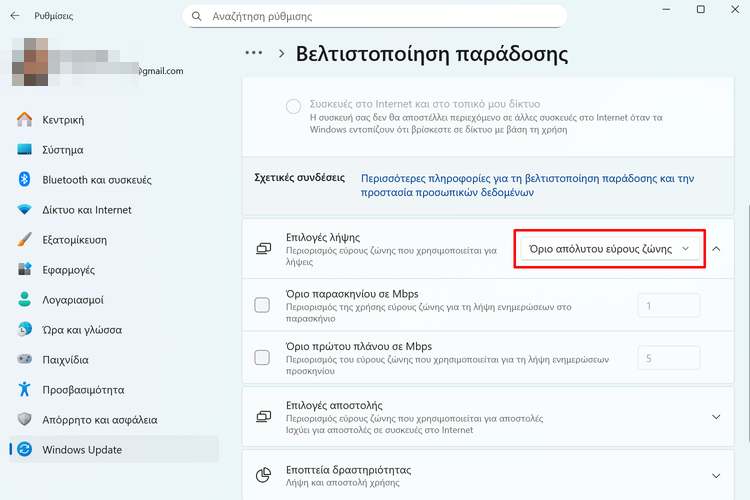Select Windows Update in sidebar
This screenshot has width=750, height=500.
(82, 450)
